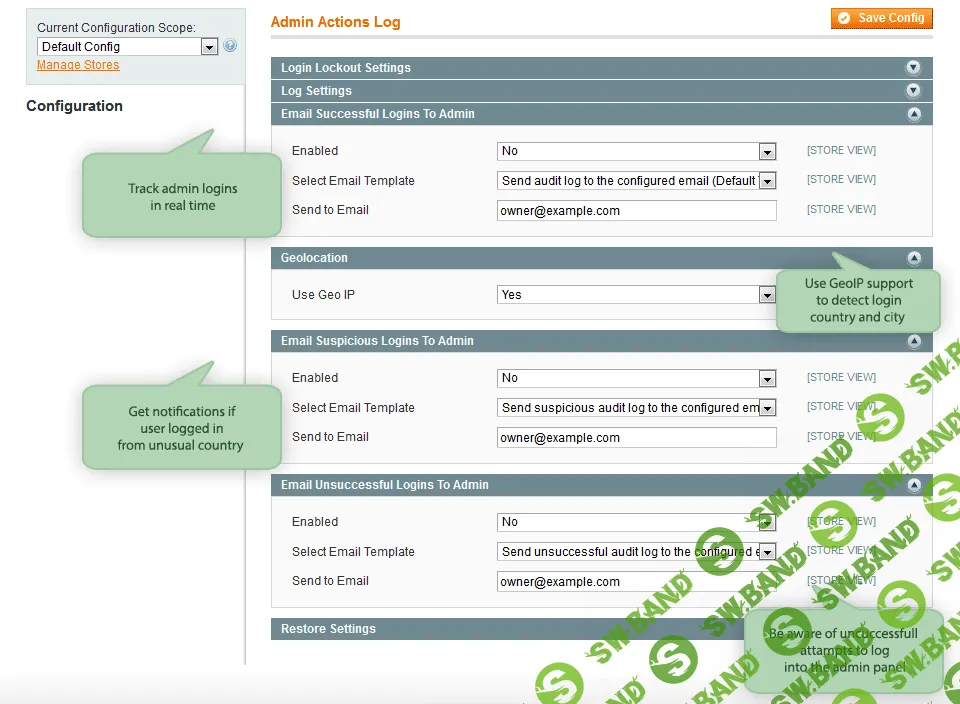Image resolution: width=960 pixels, height=704 pixels.
Task: Expand Log Settings using its circular arrow icon
Action: point(913,91)
